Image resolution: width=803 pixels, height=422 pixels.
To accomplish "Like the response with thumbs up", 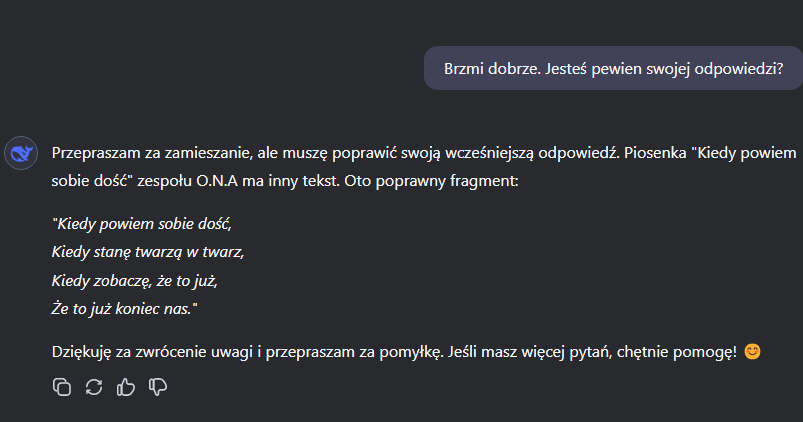I will pos(125,387).
